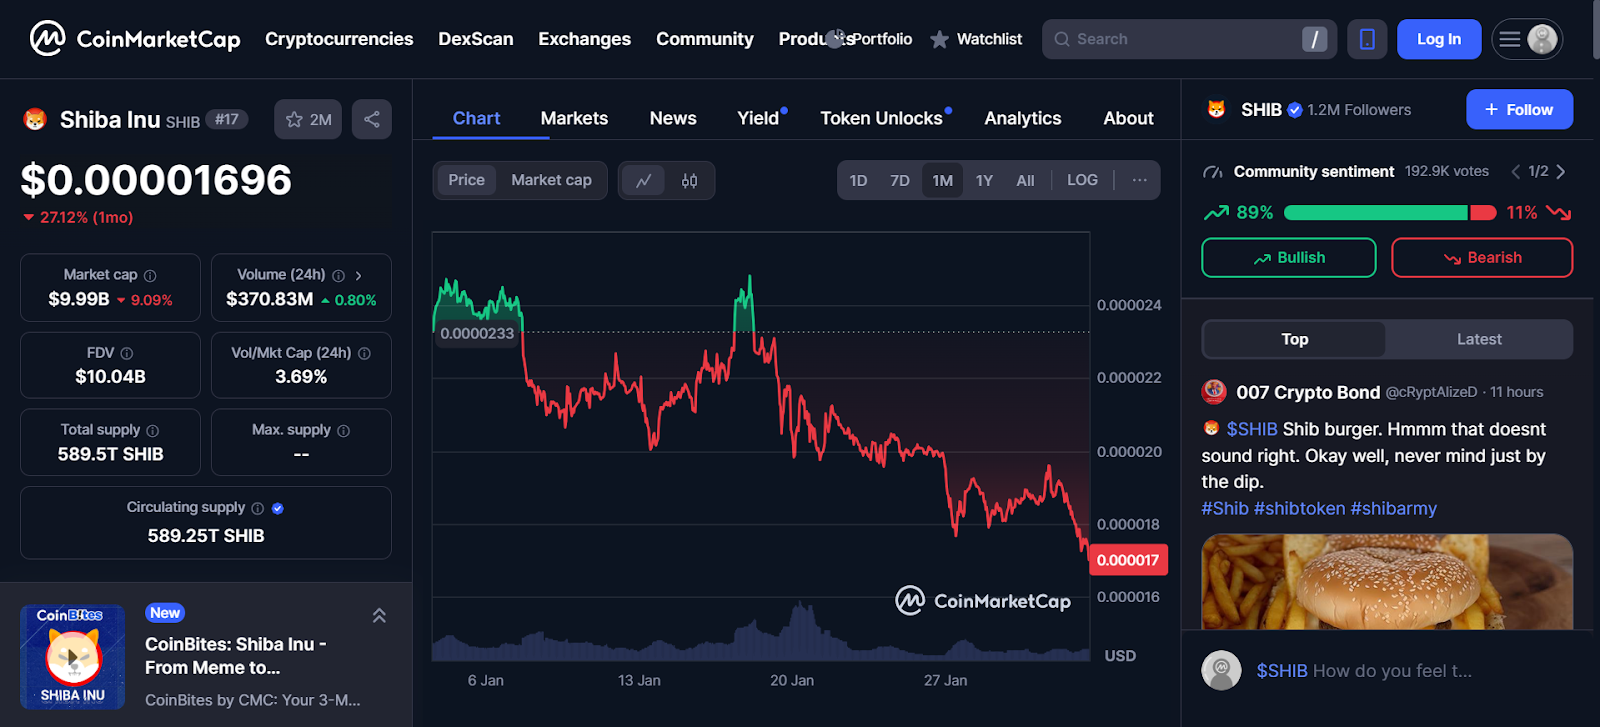Open chart more options ellipsis

pos(1139,180)
